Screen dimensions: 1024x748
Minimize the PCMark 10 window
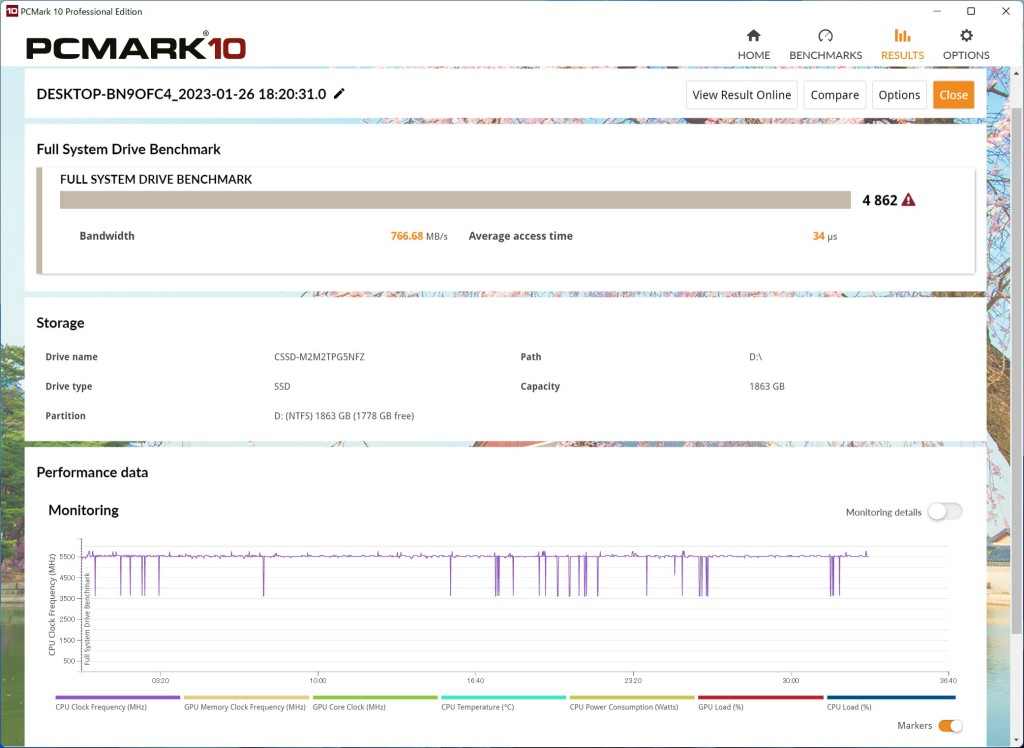(x=936, y=11)
